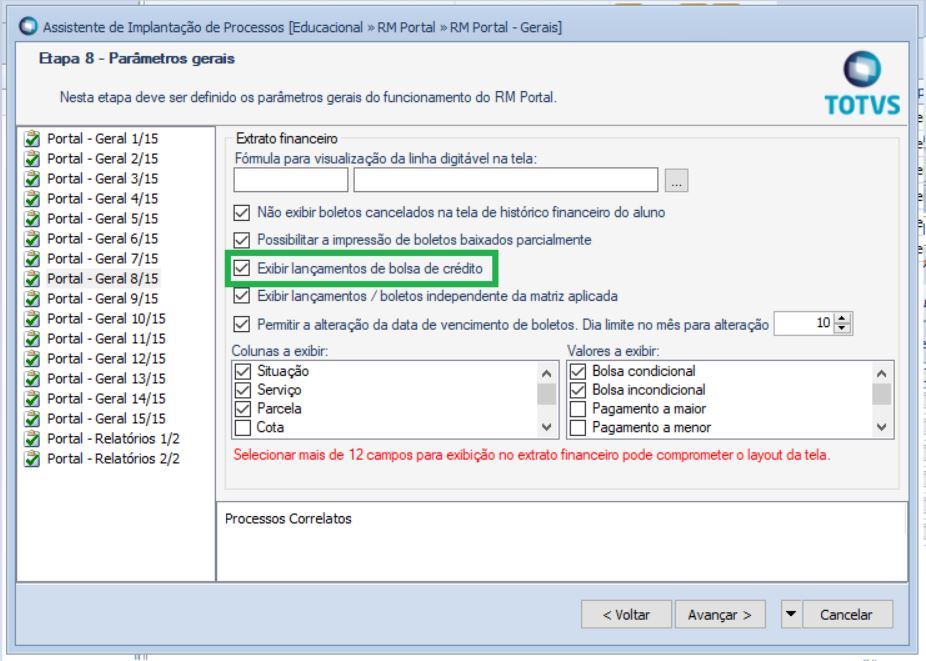Select step Portal - Geral 6/15
Screen dimensions: 926x661
click(x=103, y=239)
